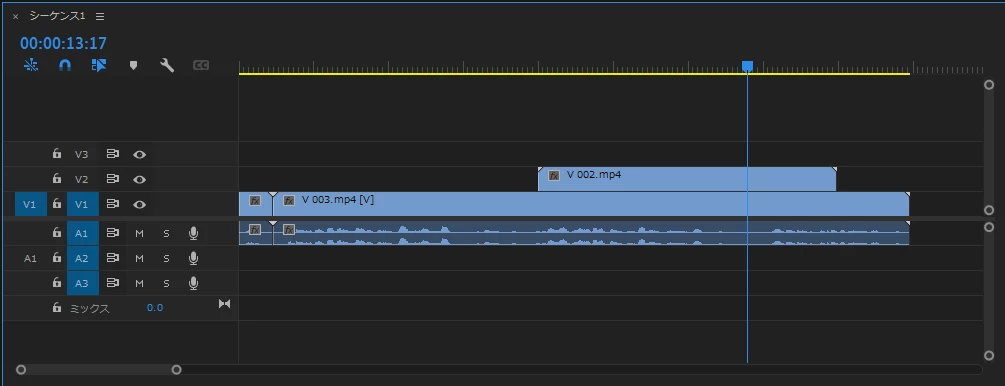Toggle sync lock for track A3

coord(113,283)
